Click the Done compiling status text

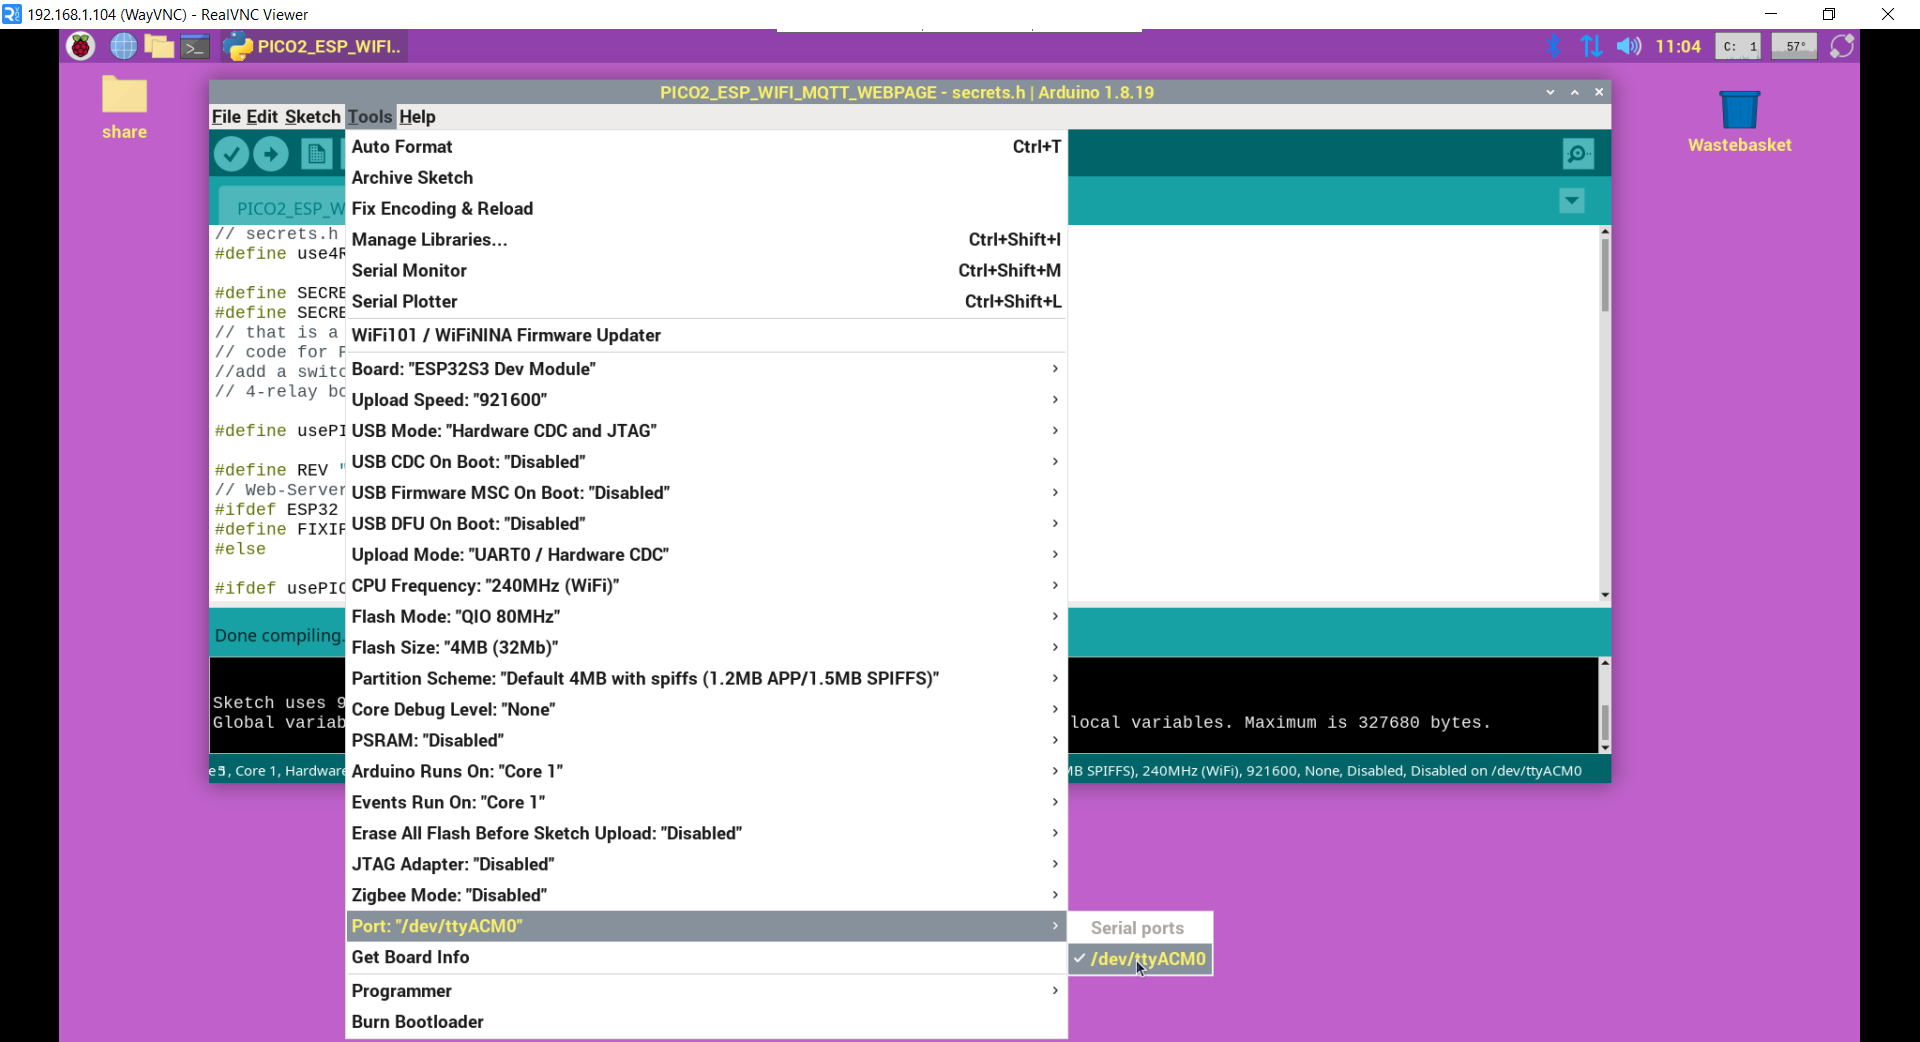(x=279, y=636)
